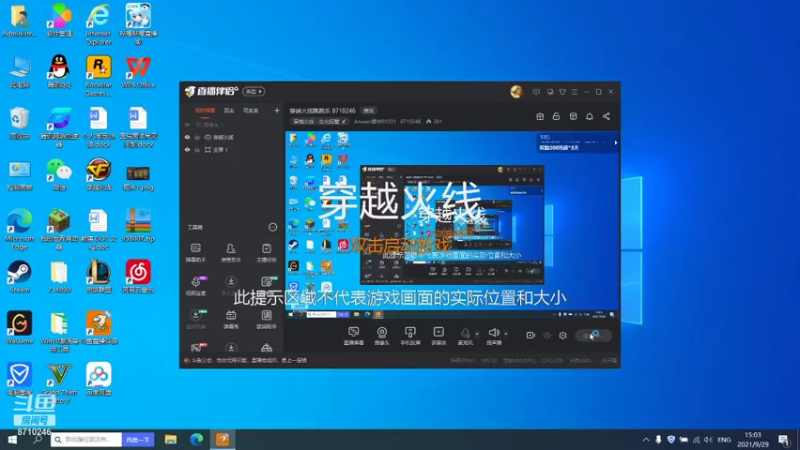
Task: Open the hamburger main menu
Action: tap(574, 92)
